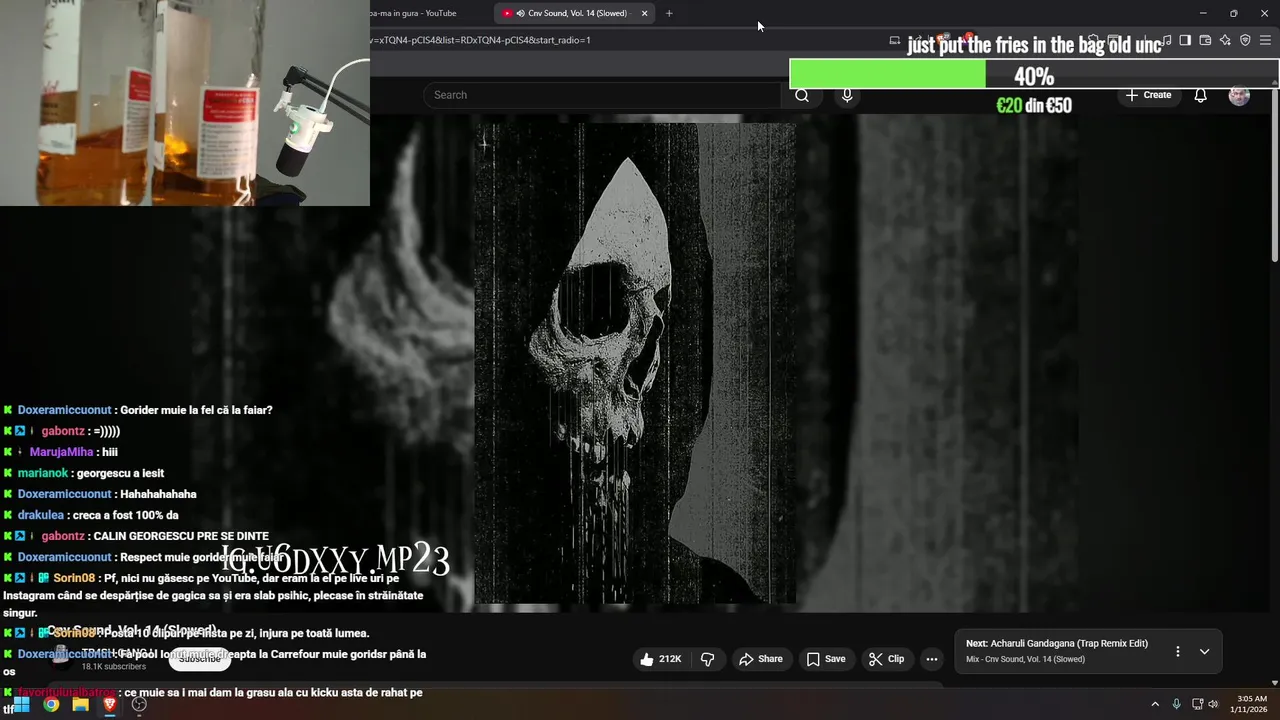Open Chrome from the taskbar
1280x720 pixels.
pyautogui.click(x=51, y=704)
